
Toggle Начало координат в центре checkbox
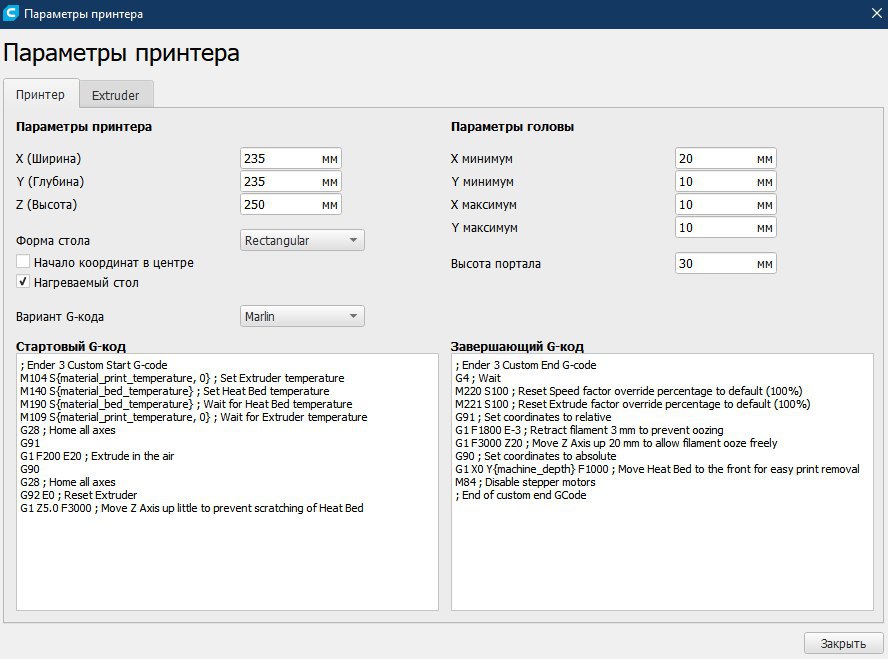[x=23, y=262]
